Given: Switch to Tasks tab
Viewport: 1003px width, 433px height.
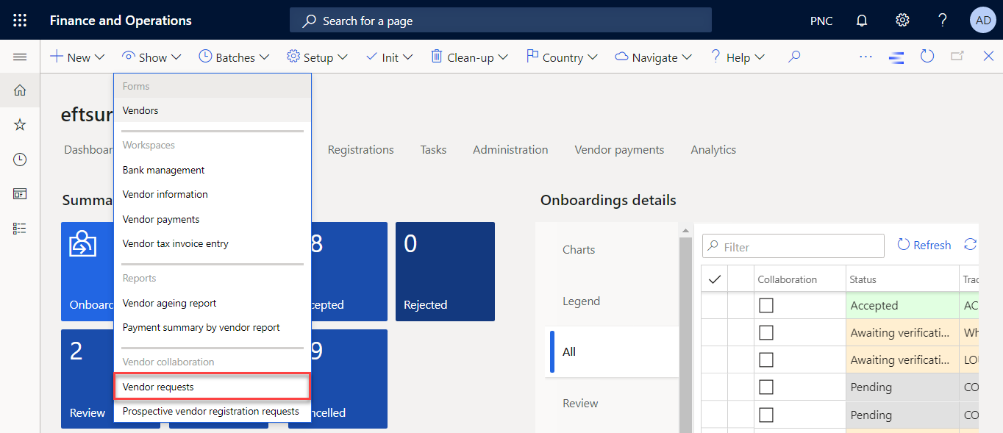Looking at the screenshot, I should [x=433, y=150].
